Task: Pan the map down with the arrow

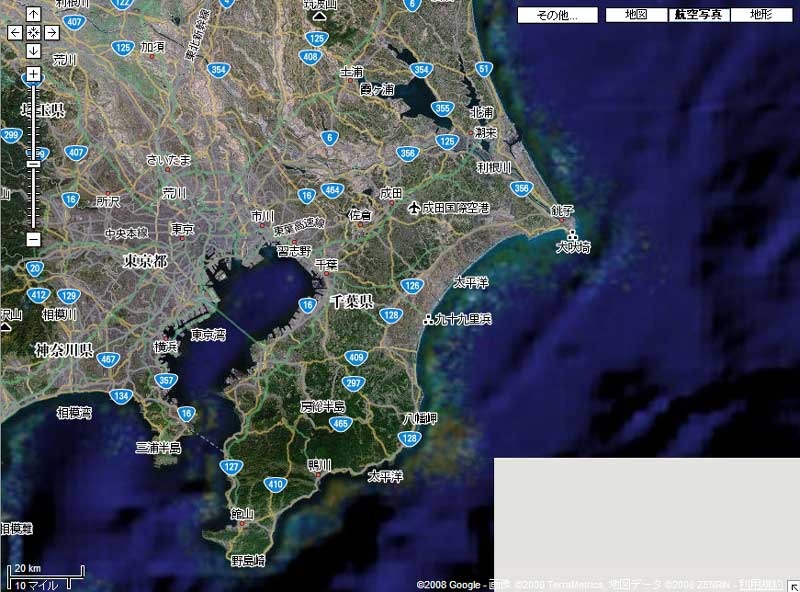Action: pos(33,51)
